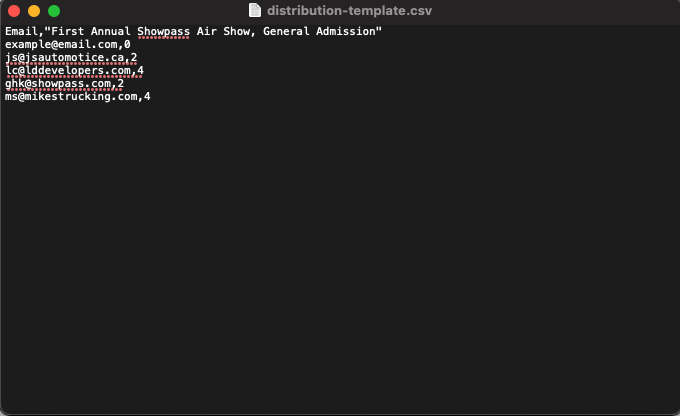Click the quantity 4 after lc@lddevelopers.com
680x416 pixels.
(x=141, y=70)
